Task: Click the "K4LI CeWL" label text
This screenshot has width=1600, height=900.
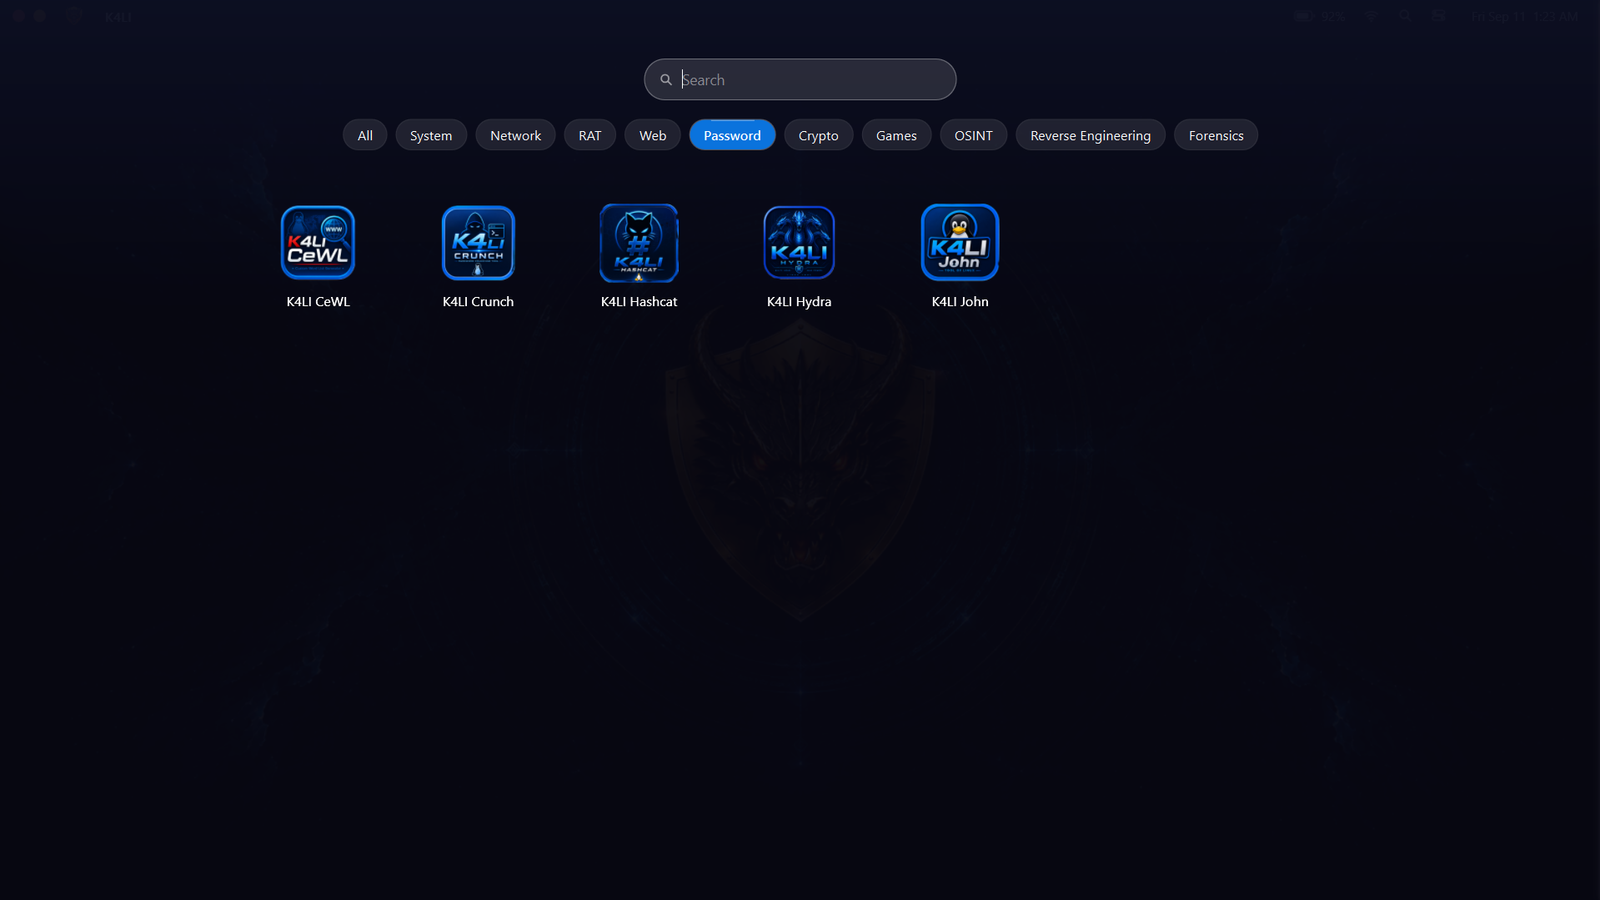Action: [318, 301]
